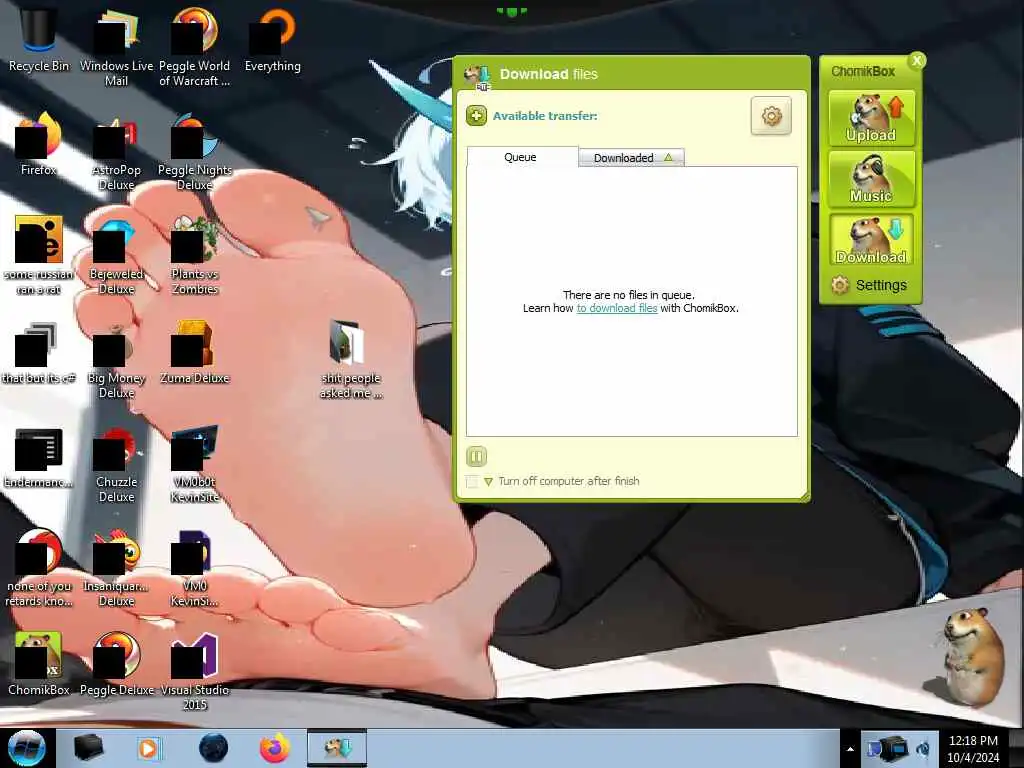Open Firefox from the taskbar

pos(275,748)
